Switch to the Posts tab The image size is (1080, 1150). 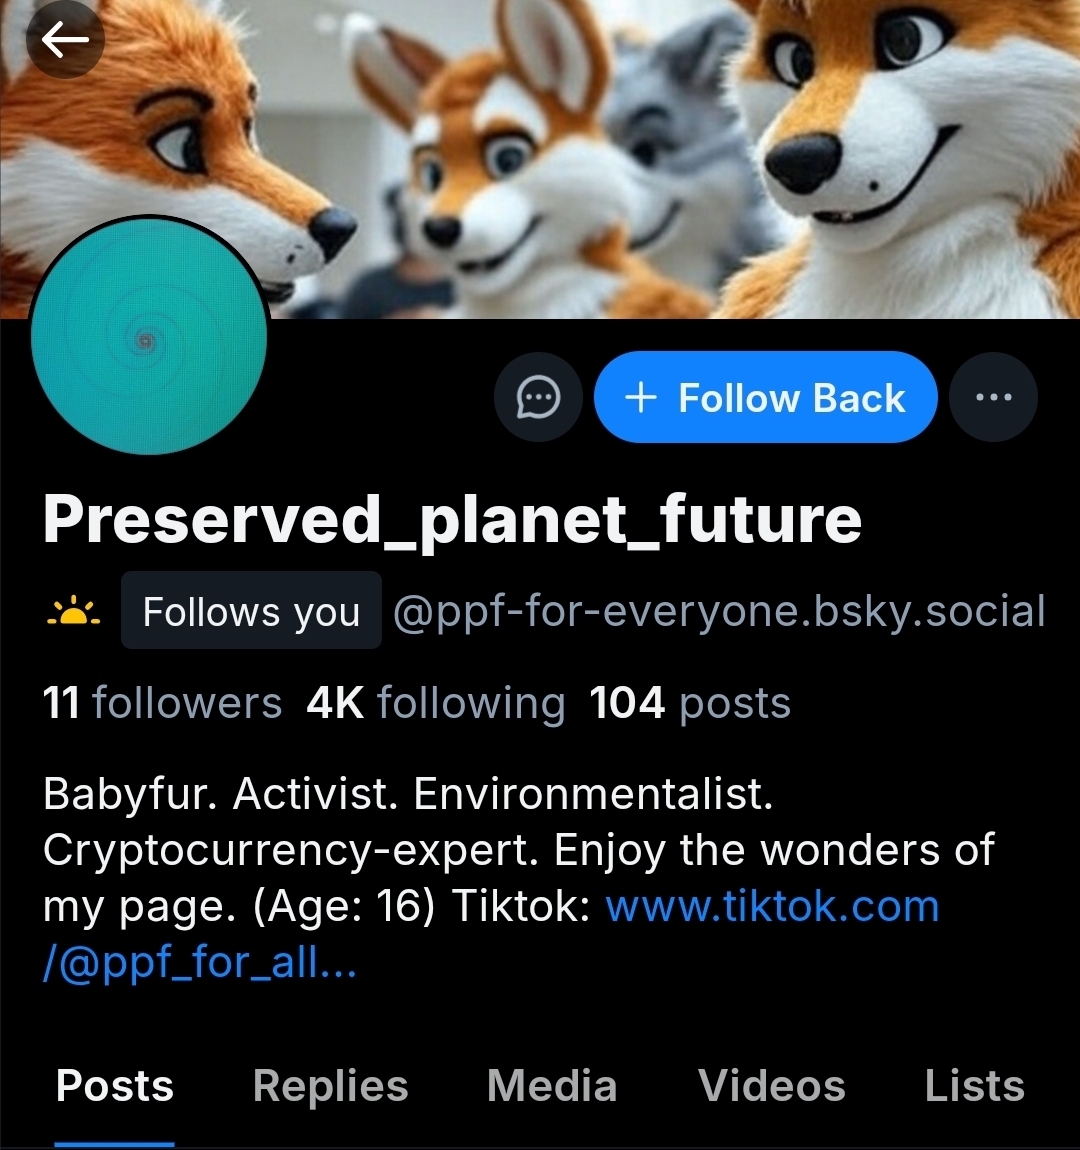tap(115, 1086)
